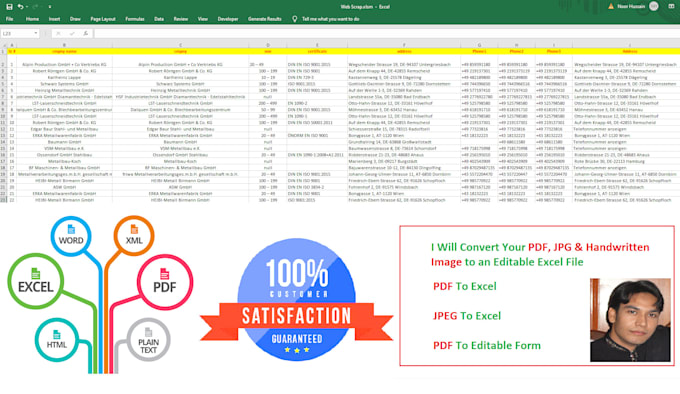Switch to the Insert ribbon tab
The width and height of the screenshot is (680, 394).
(54, 19)
